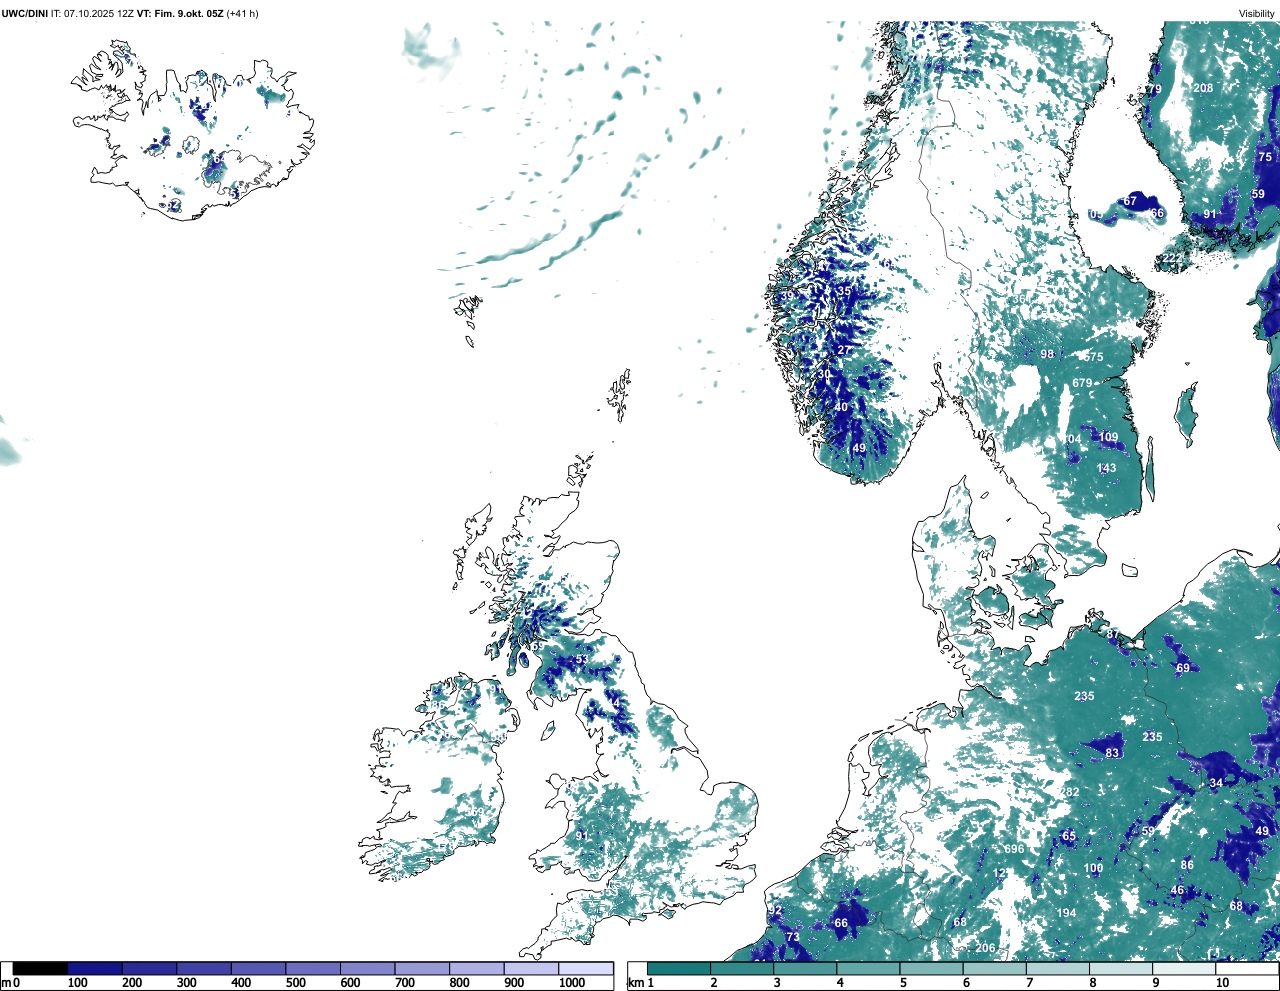Click the '35' value in Norwegian mountains
This screenshot has width=1280, height=991.
(x=844, y=292)
